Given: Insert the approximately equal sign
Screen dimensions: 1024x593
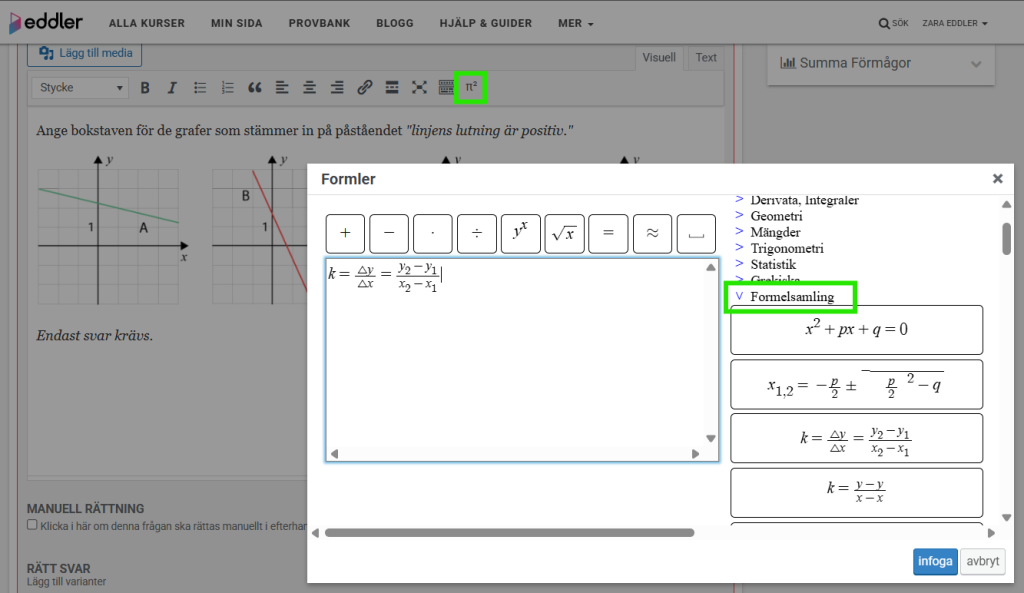Looking at the screenshot, I should 652,233.
